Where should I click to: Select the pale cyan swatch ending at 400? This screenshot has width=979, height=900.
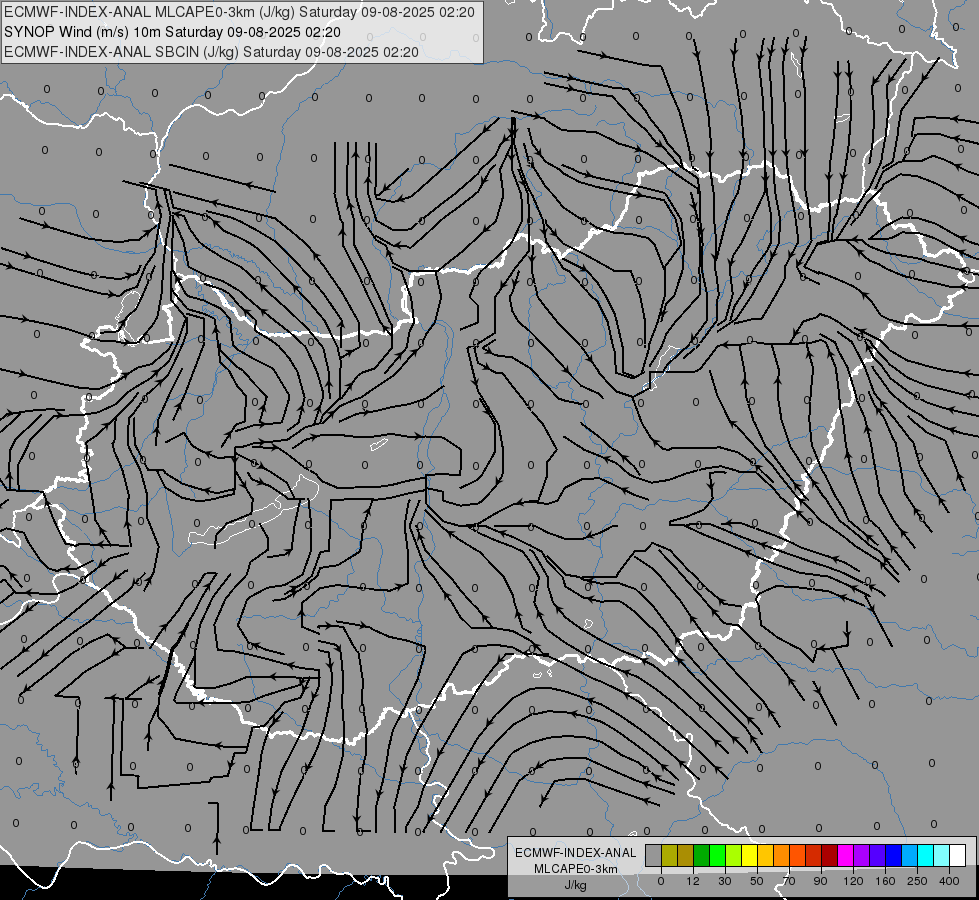[942, 855]
